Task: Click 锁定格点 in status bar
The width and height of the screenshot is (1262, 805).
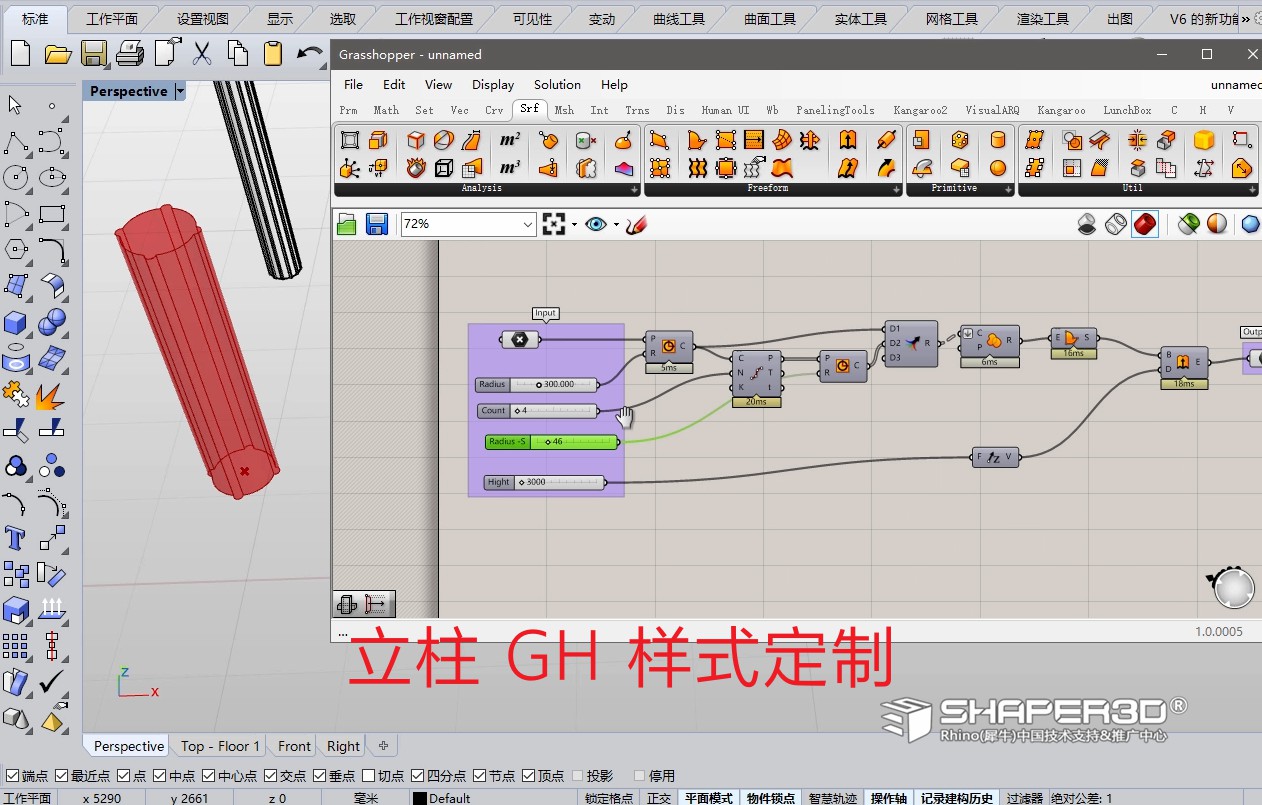Action: click(x=610, y=798)
